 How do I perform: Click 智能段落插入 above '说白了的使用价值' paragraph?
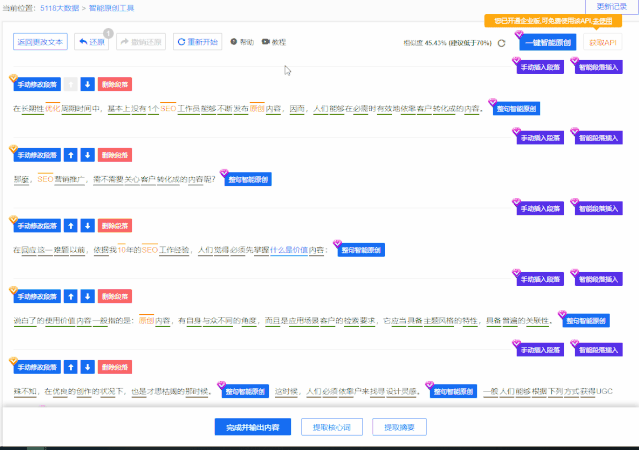(599, 279)
